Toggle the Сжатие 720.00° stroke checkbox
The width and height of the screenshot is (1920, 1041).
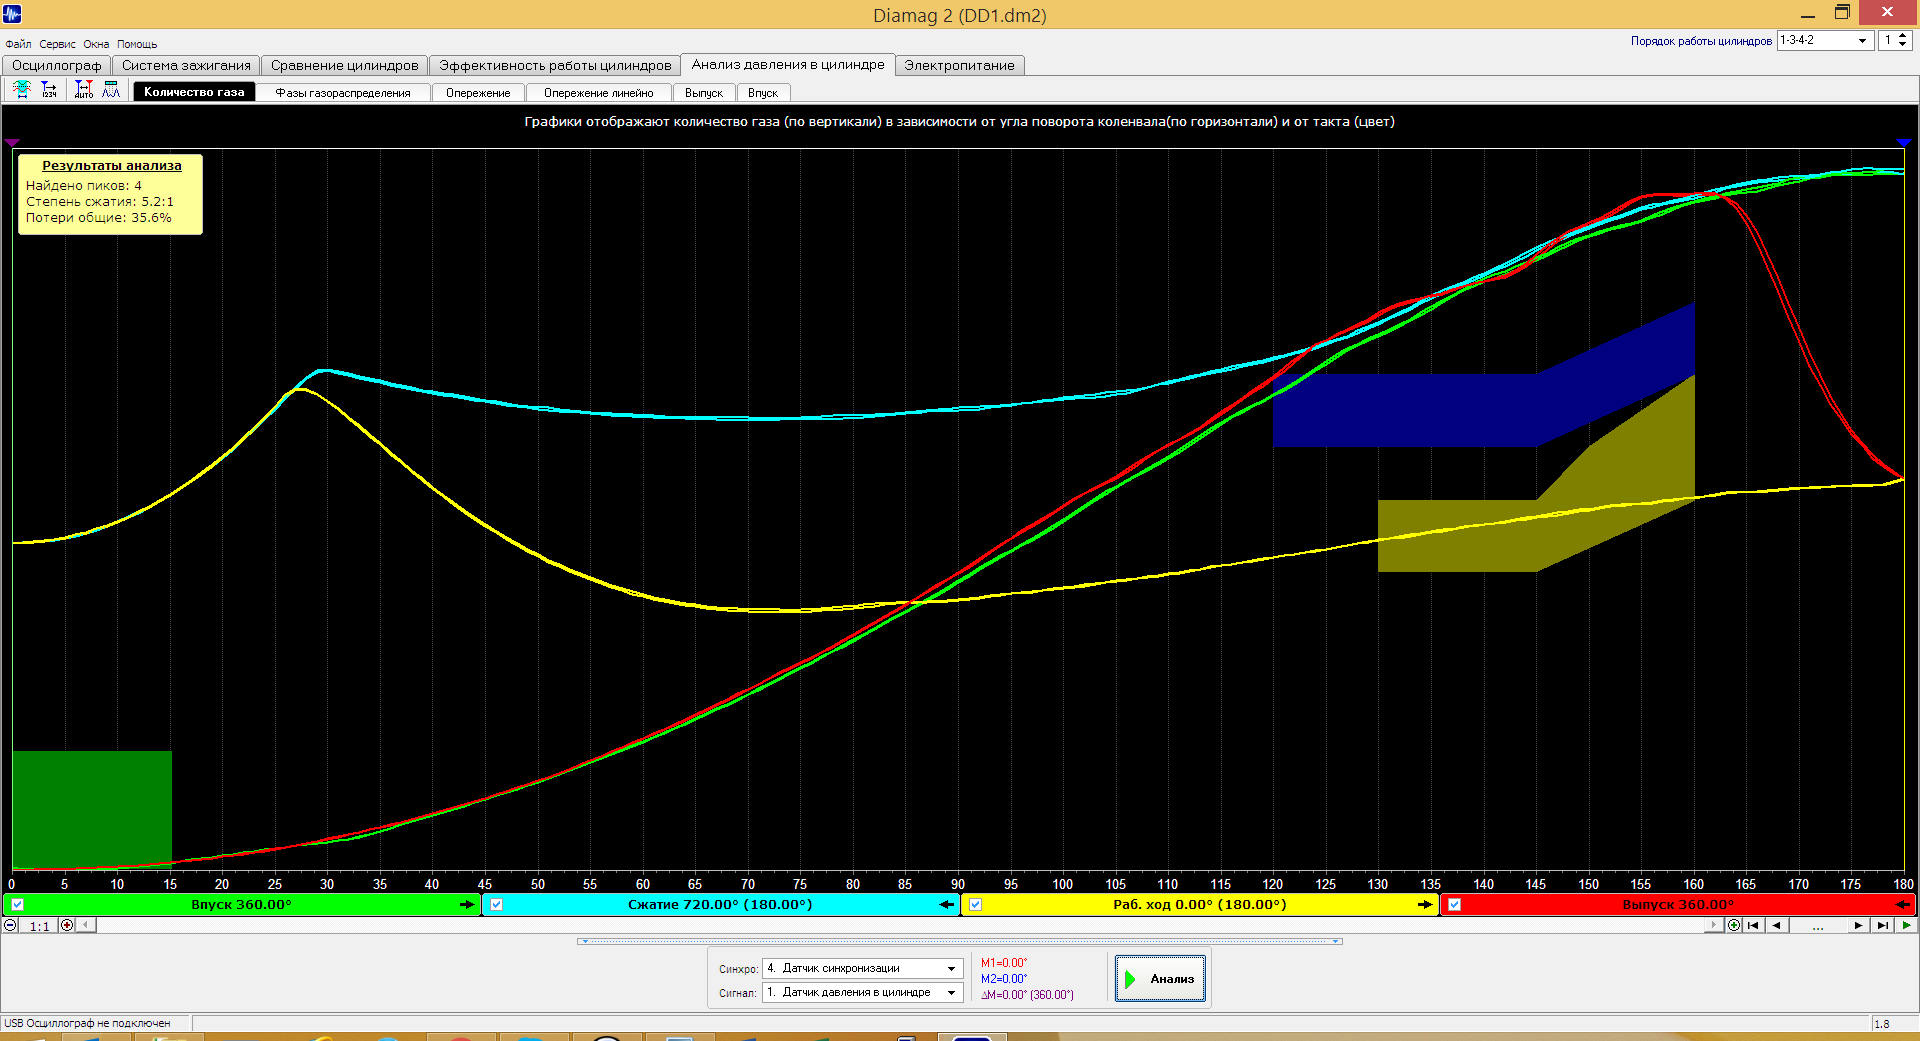(x=496, y=904)
